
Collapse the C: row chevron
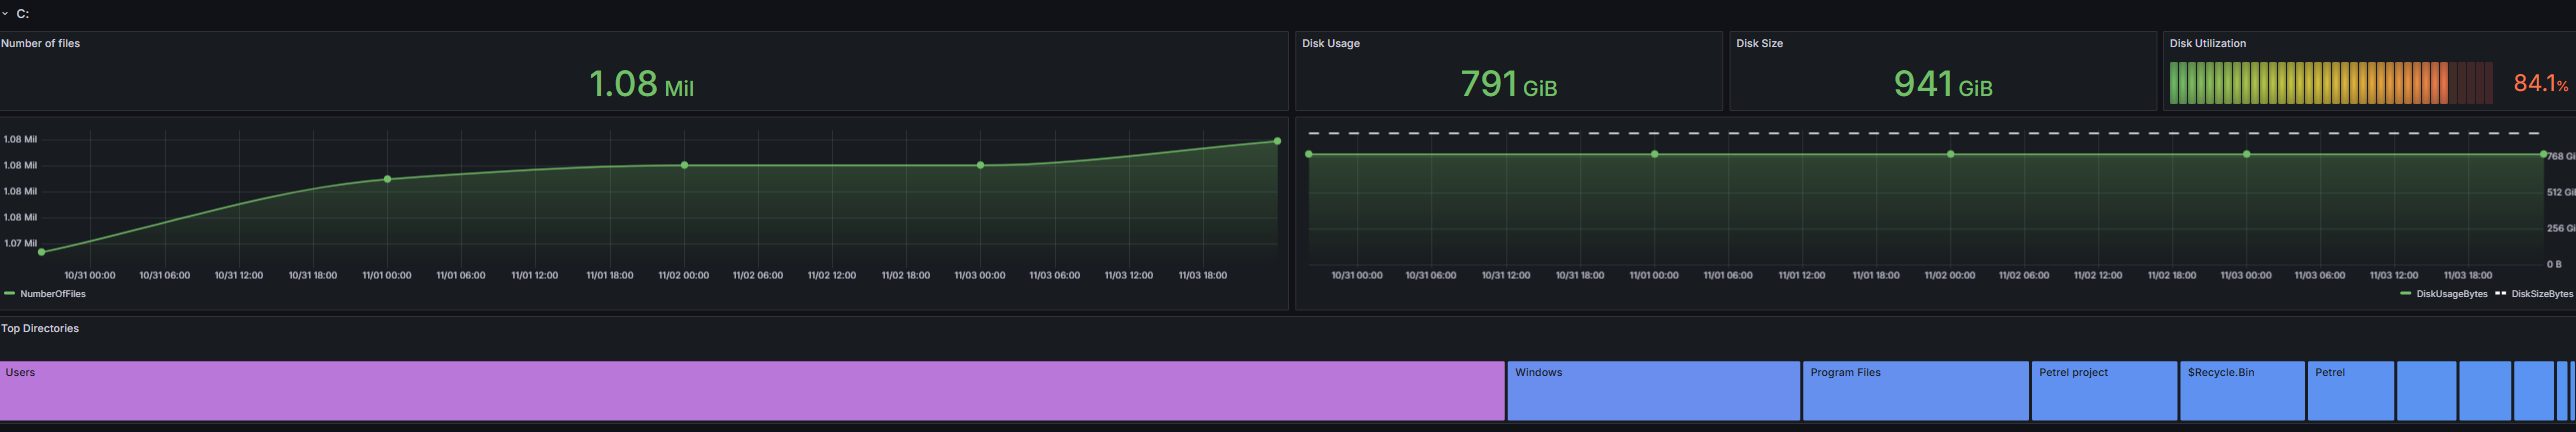click(x=5, y=14)
